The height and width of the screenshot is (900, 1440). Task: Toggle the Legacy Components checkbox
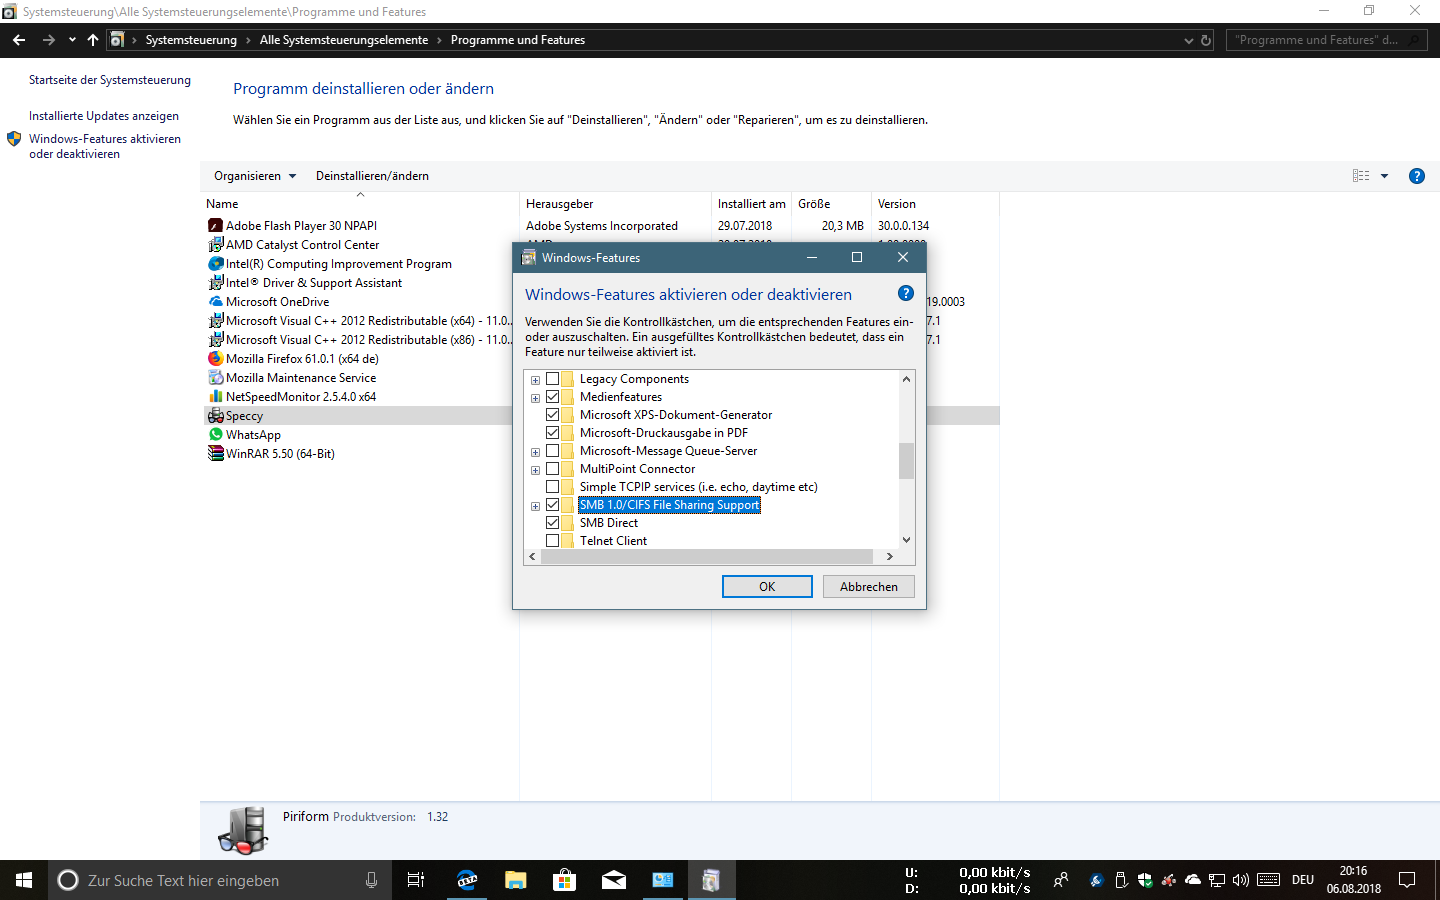tap(552, 379)
